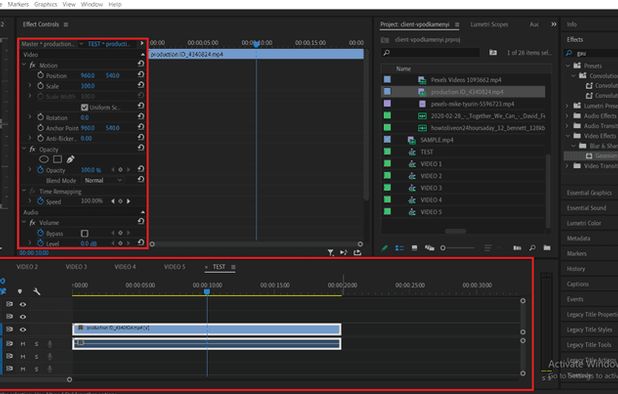Open the Essential Sound panel
This screenshot has height=394, width=618.
(x=586, y=208)
